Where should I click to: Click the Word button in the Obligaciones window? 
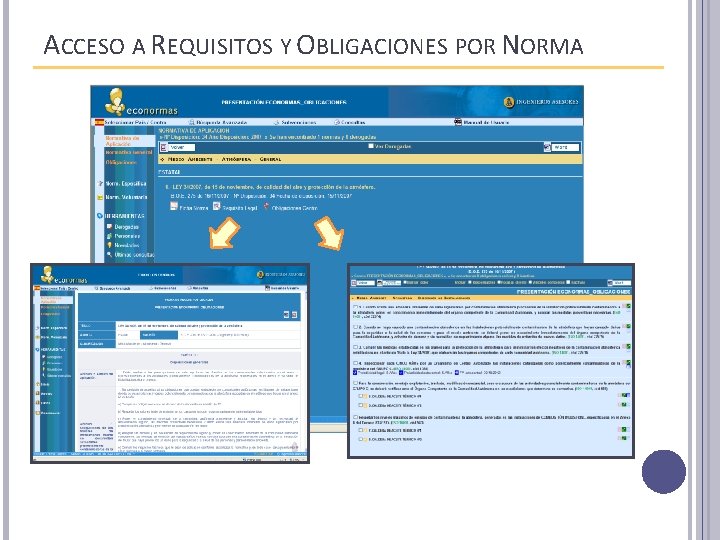click(x=622, y=283)
